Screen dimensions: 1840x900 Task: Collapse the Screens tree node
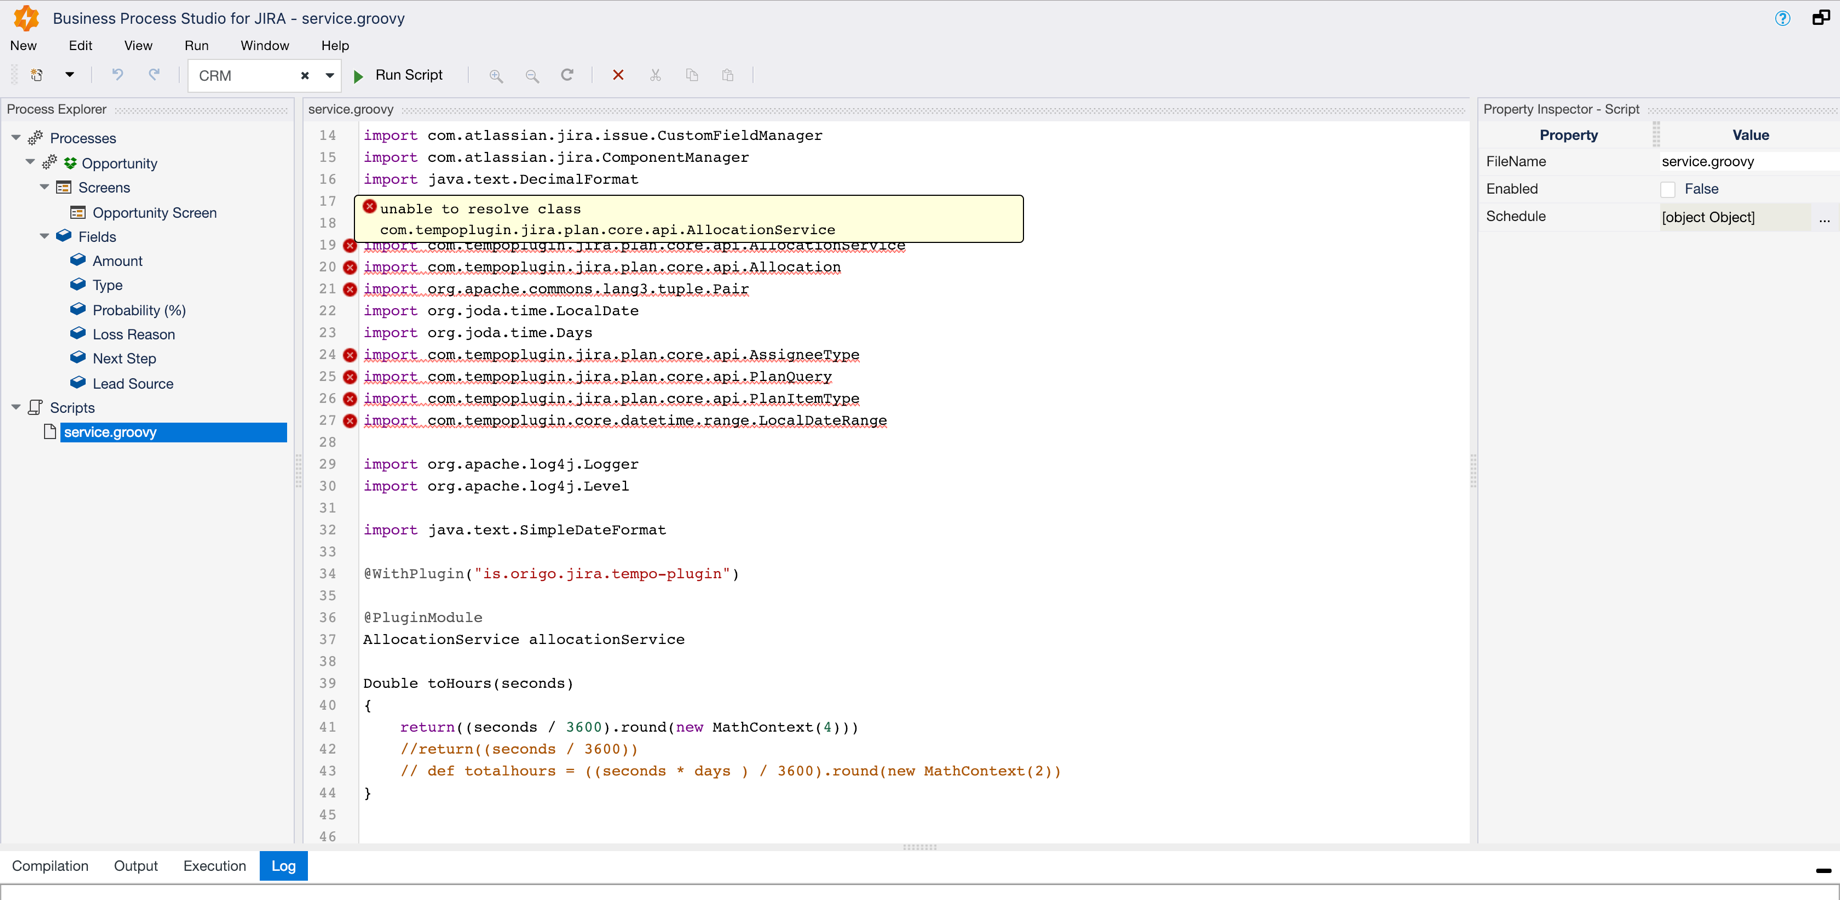[44, 187]
